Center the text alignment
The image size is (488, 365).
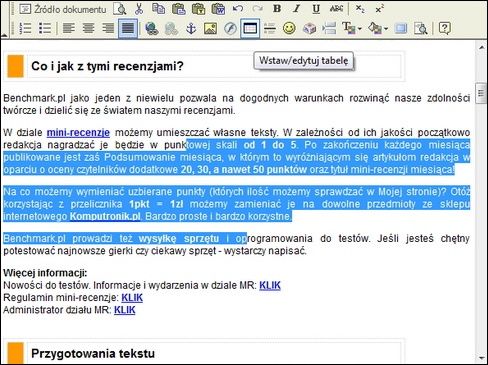tap(88, 28)
